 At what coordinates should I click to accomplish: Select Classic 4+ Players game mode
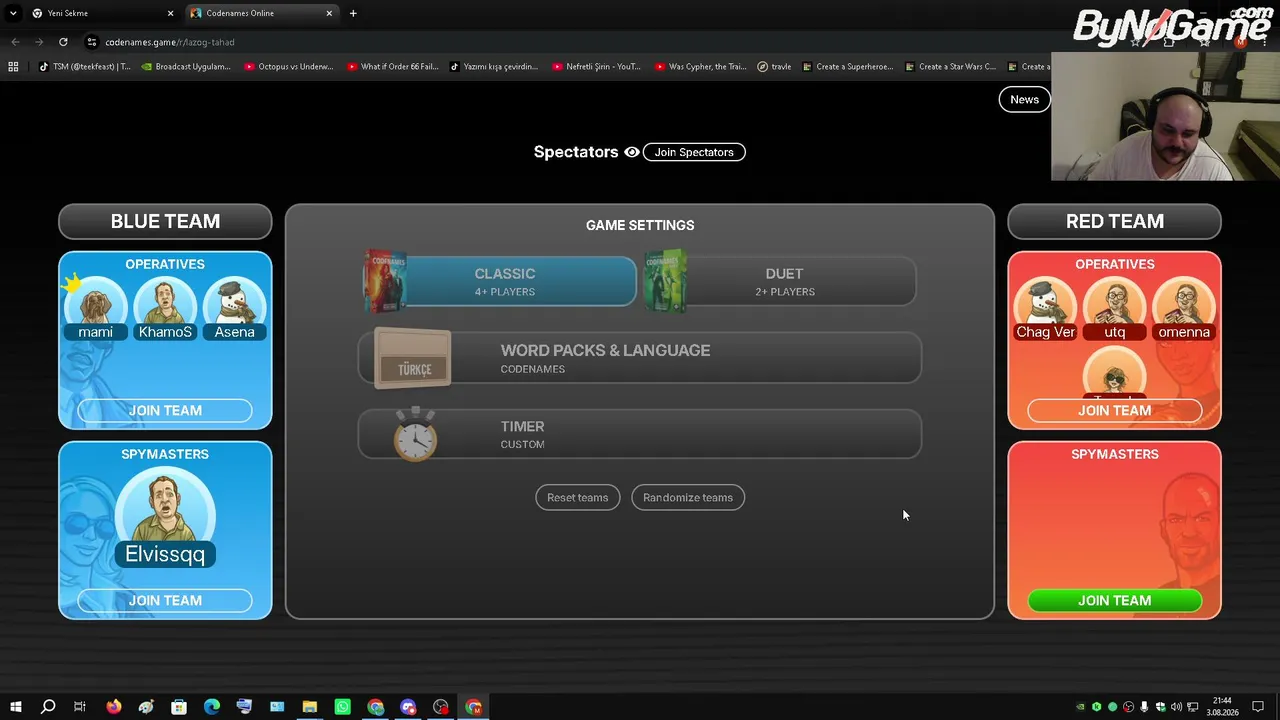point(500,281)
